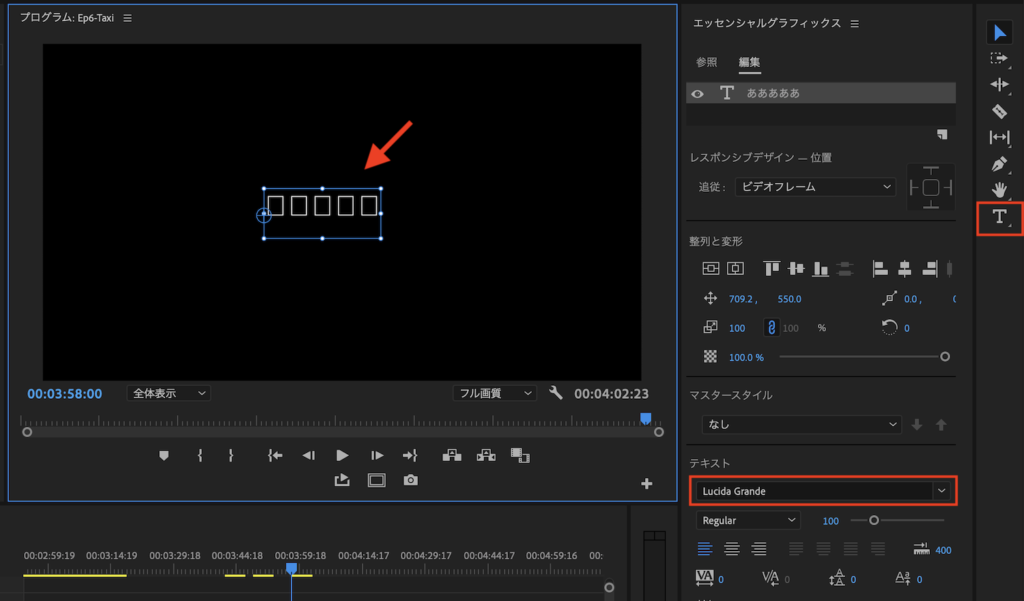Toggle visibility of the ああああああ text layer
Screen dimensions: 1024x601
point(696,93)
